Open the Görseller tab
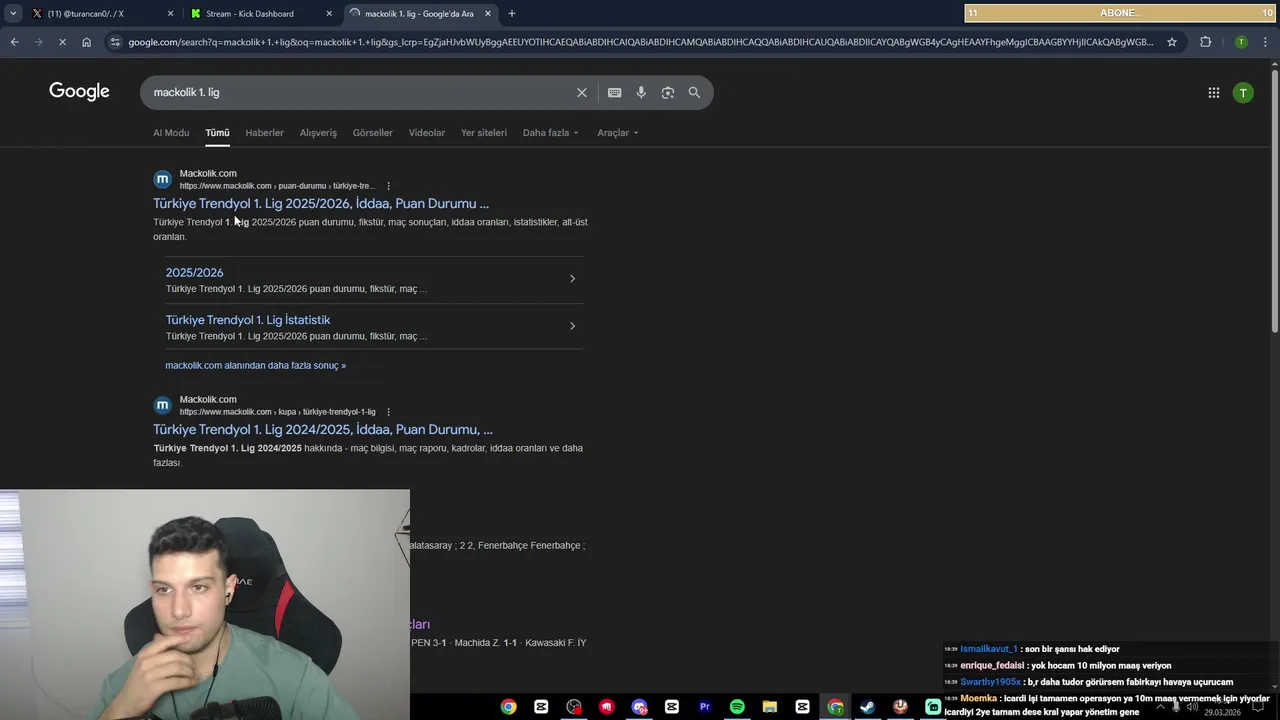 pos(372,133)
